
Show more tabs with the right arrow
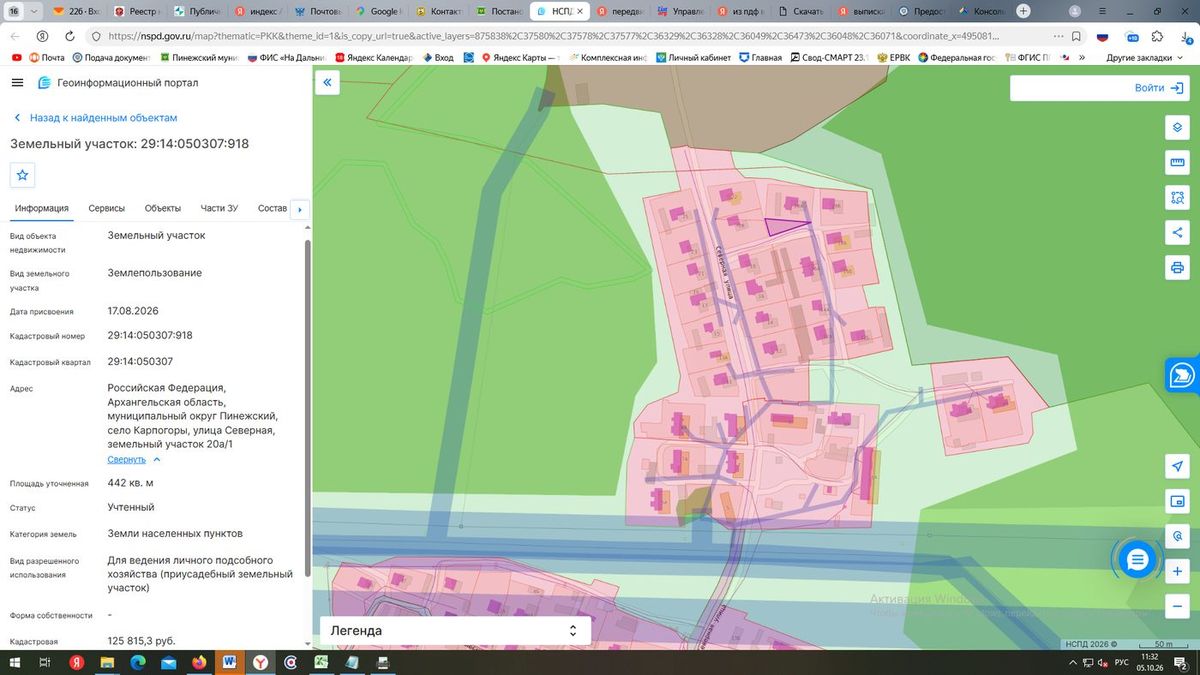pyautogui.click(x=299, y=209)
